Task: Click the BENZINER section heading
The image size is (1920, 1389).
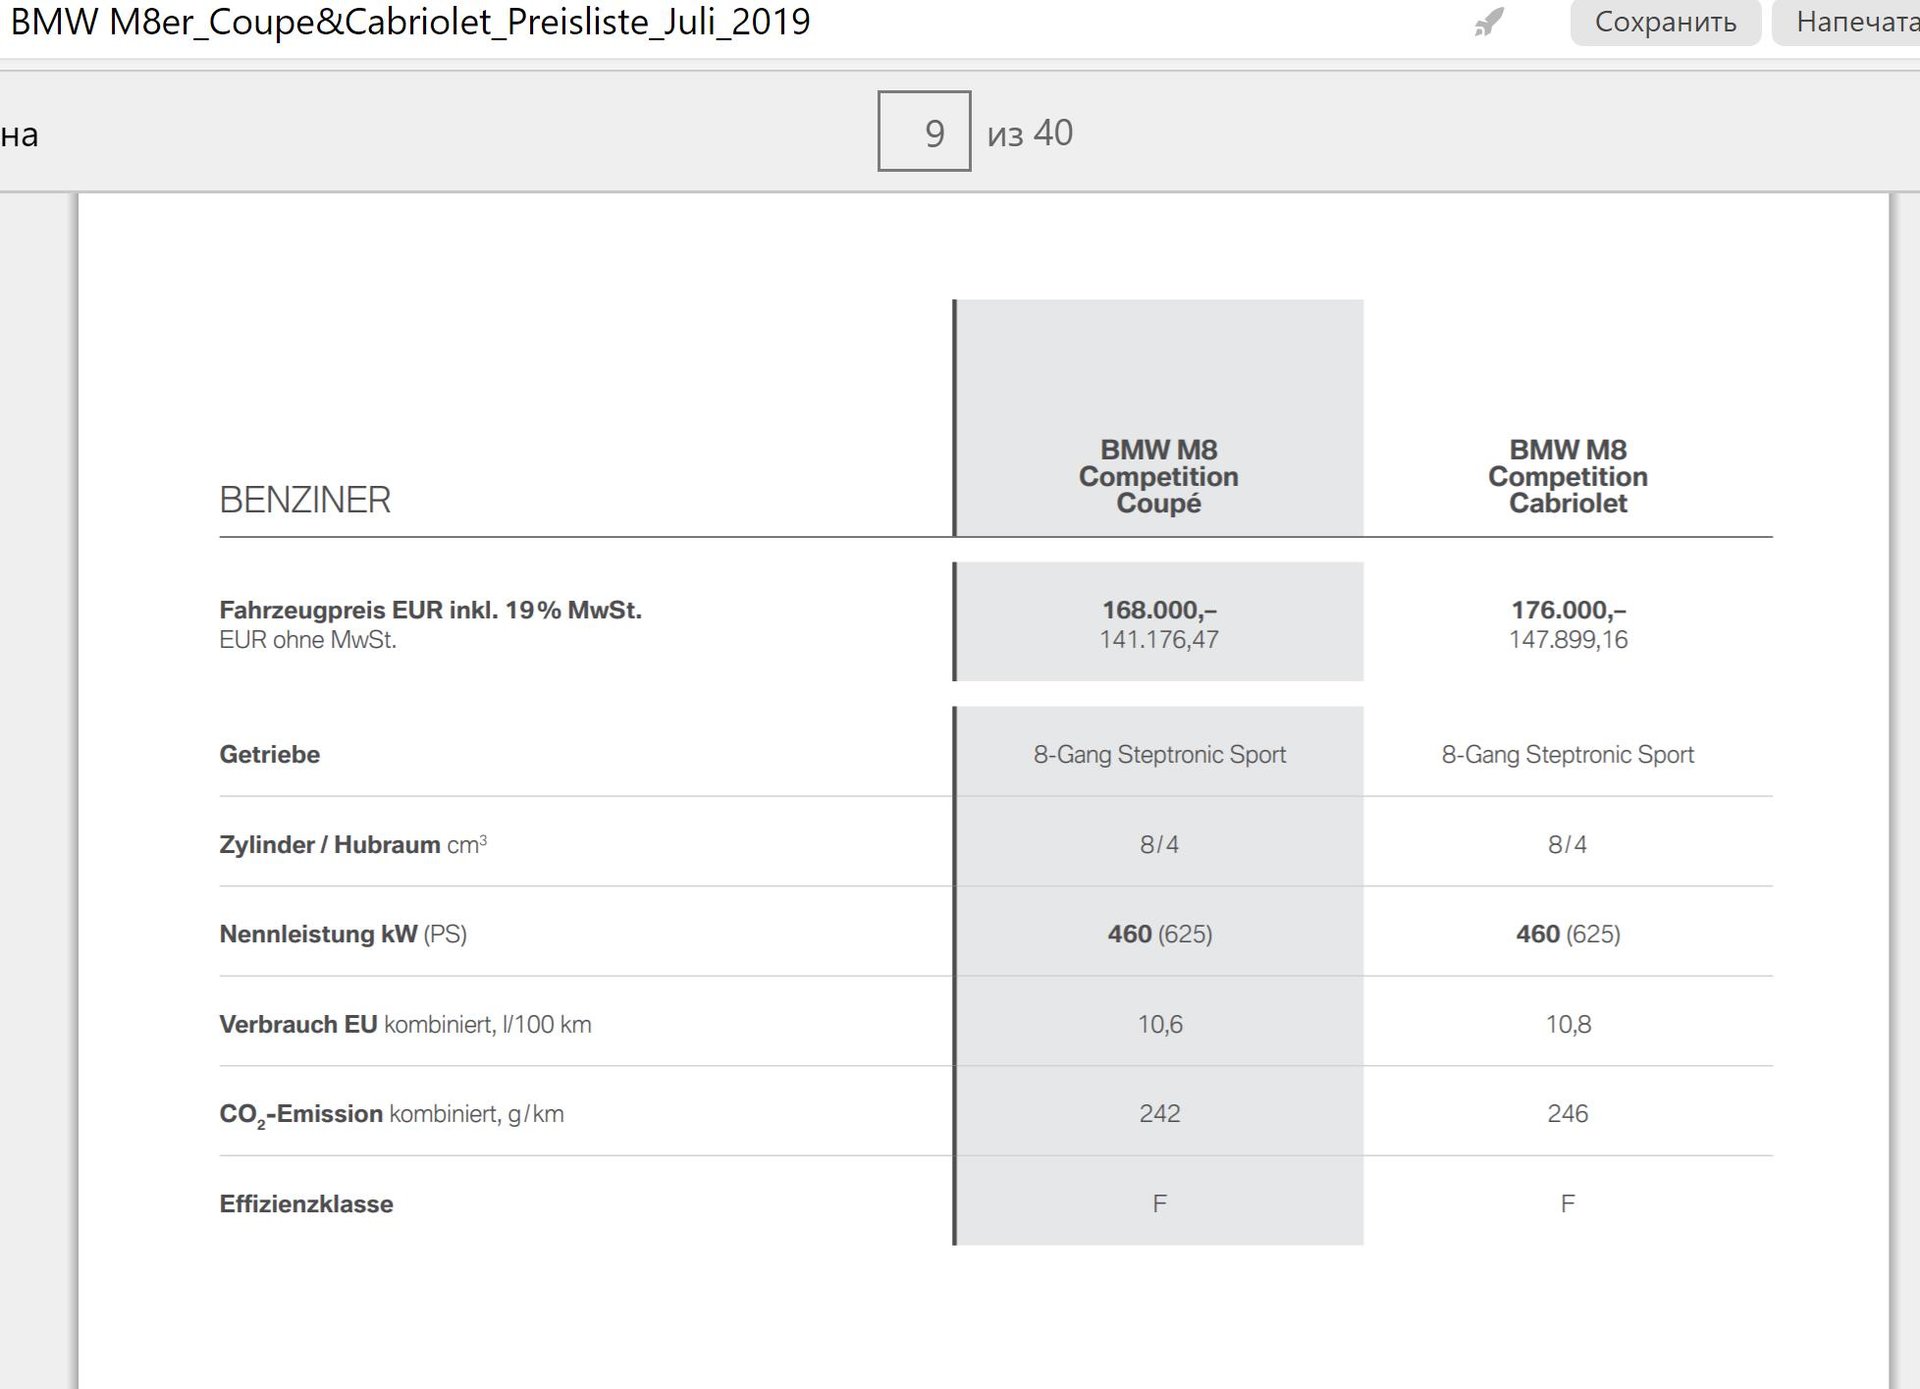Action: click(305, 500)
